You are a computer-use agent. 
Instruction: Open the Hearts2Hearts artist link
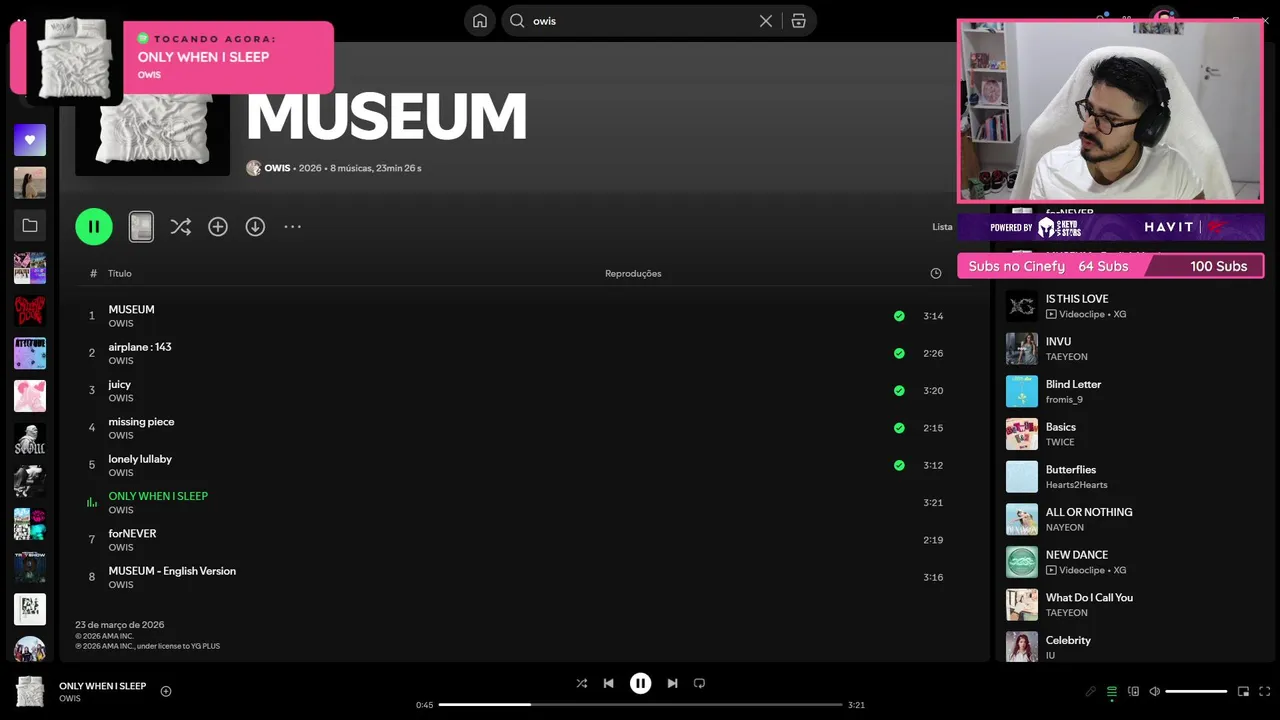pos(1077,485)
